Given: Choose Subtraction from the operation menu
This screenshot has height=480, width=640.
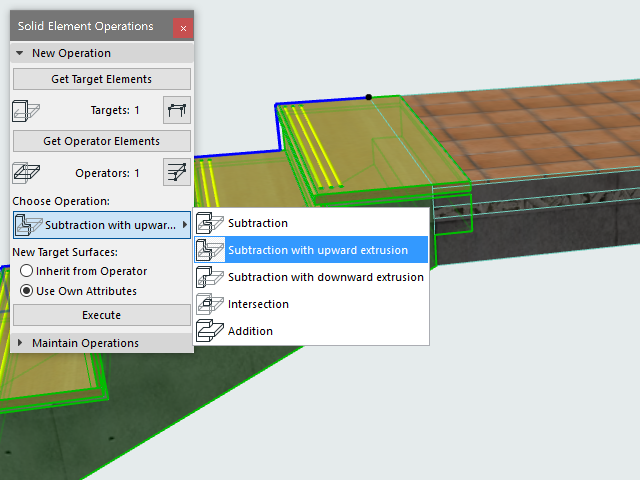Looking at the screenshot, I should 311,223.
